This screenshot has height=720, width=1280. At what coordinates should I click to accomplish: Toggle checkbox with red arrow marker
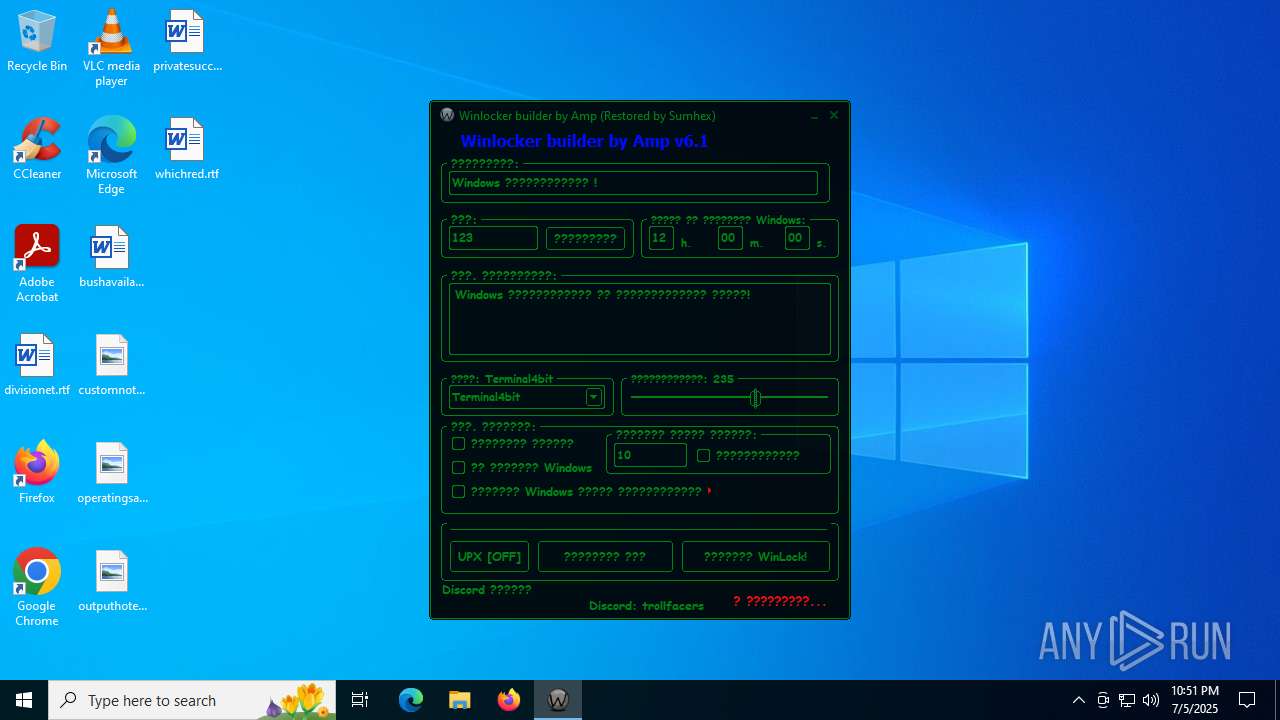point(458,491)
